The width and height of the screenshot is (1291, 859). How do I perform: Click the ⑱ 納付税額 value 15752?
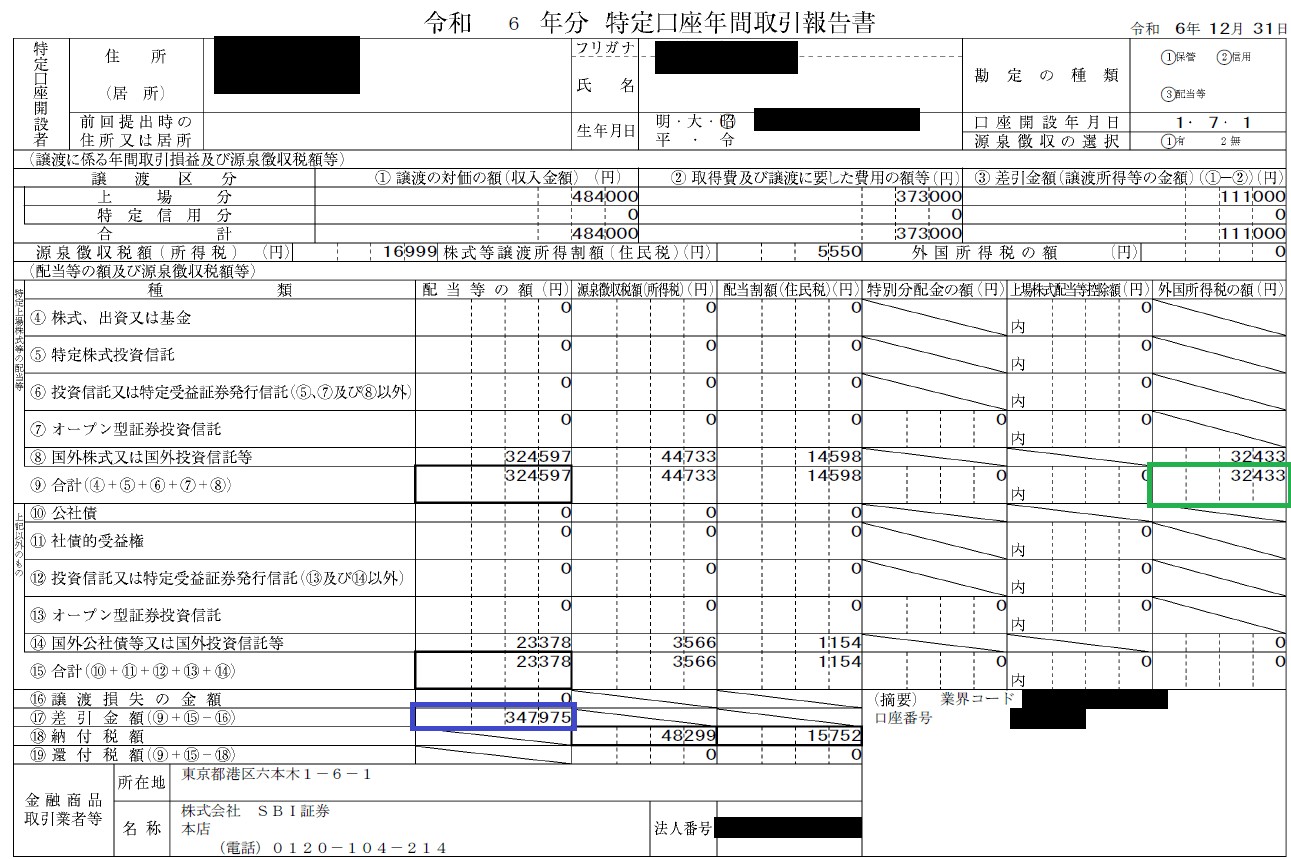[833, 736]
